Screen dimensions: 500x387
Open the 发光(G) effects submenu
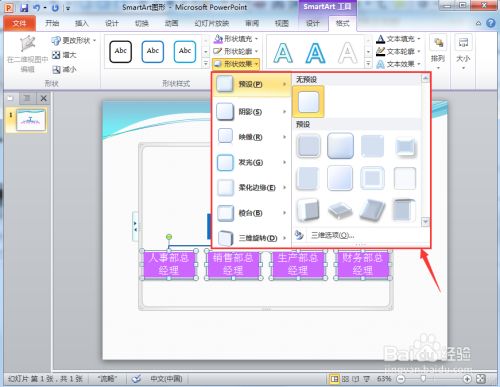point(252,162)
